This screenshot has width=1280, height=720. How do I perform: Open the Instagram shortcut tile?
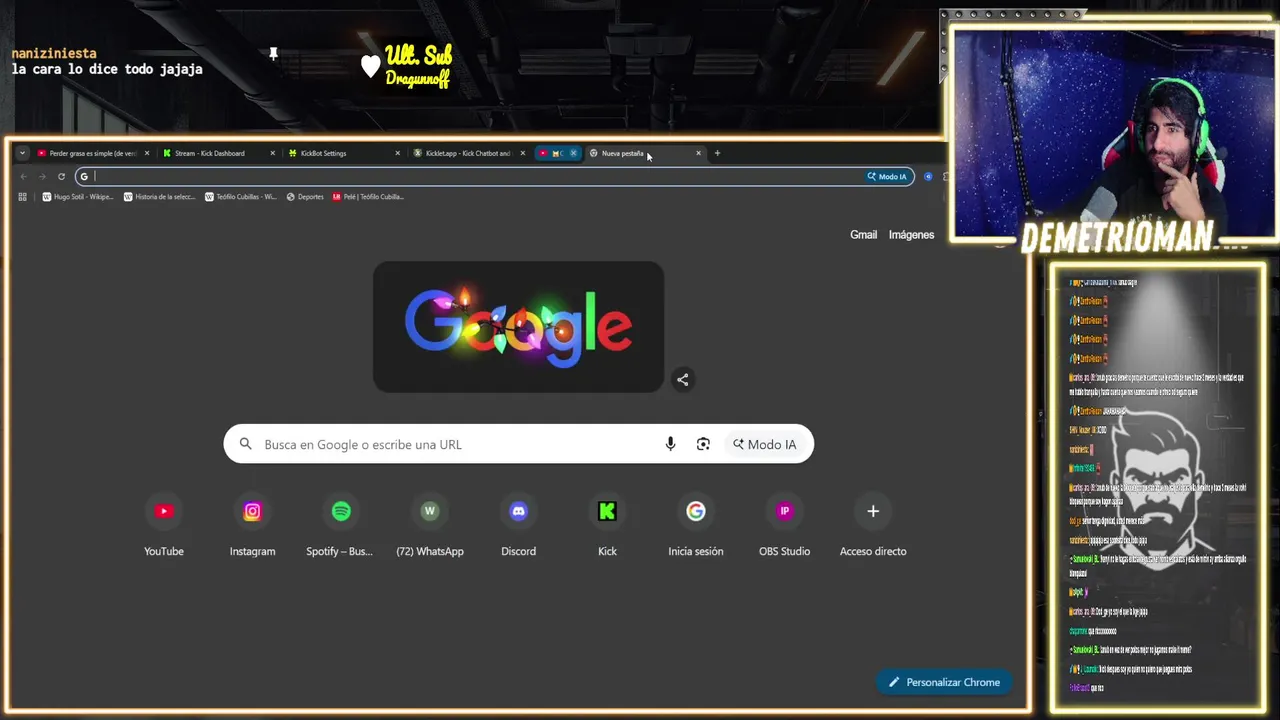pos(252,525)
